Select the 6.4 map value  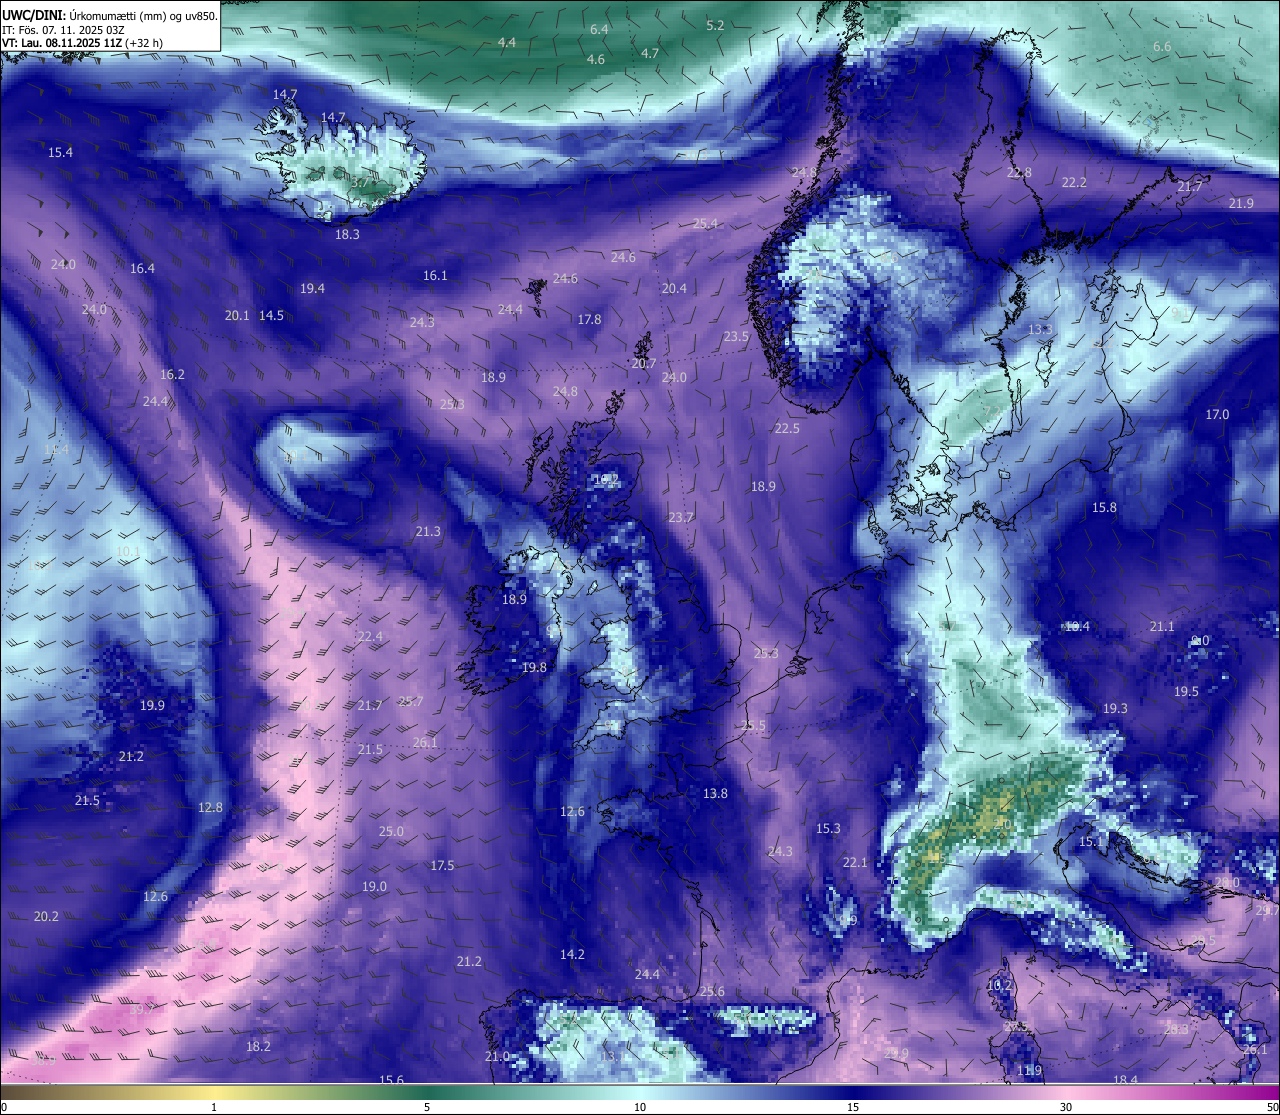point(599,30)
